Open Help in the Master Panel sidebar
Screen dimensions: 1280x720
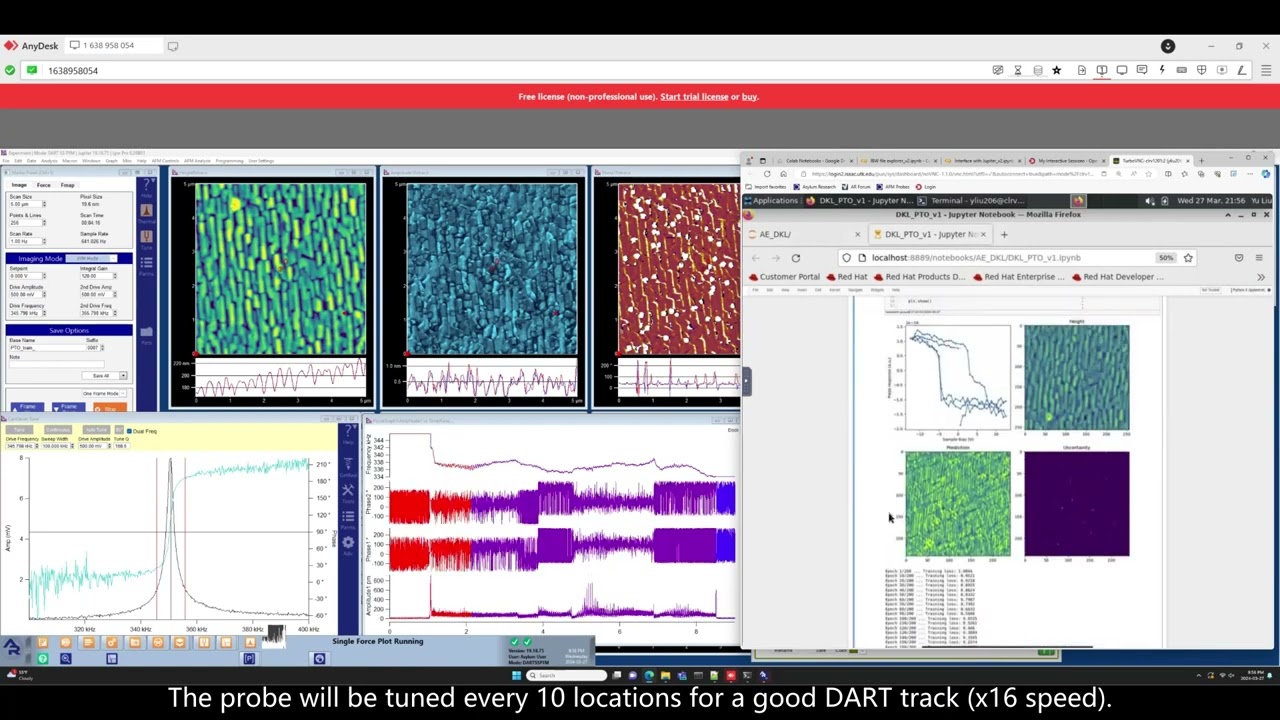point(147,187)
